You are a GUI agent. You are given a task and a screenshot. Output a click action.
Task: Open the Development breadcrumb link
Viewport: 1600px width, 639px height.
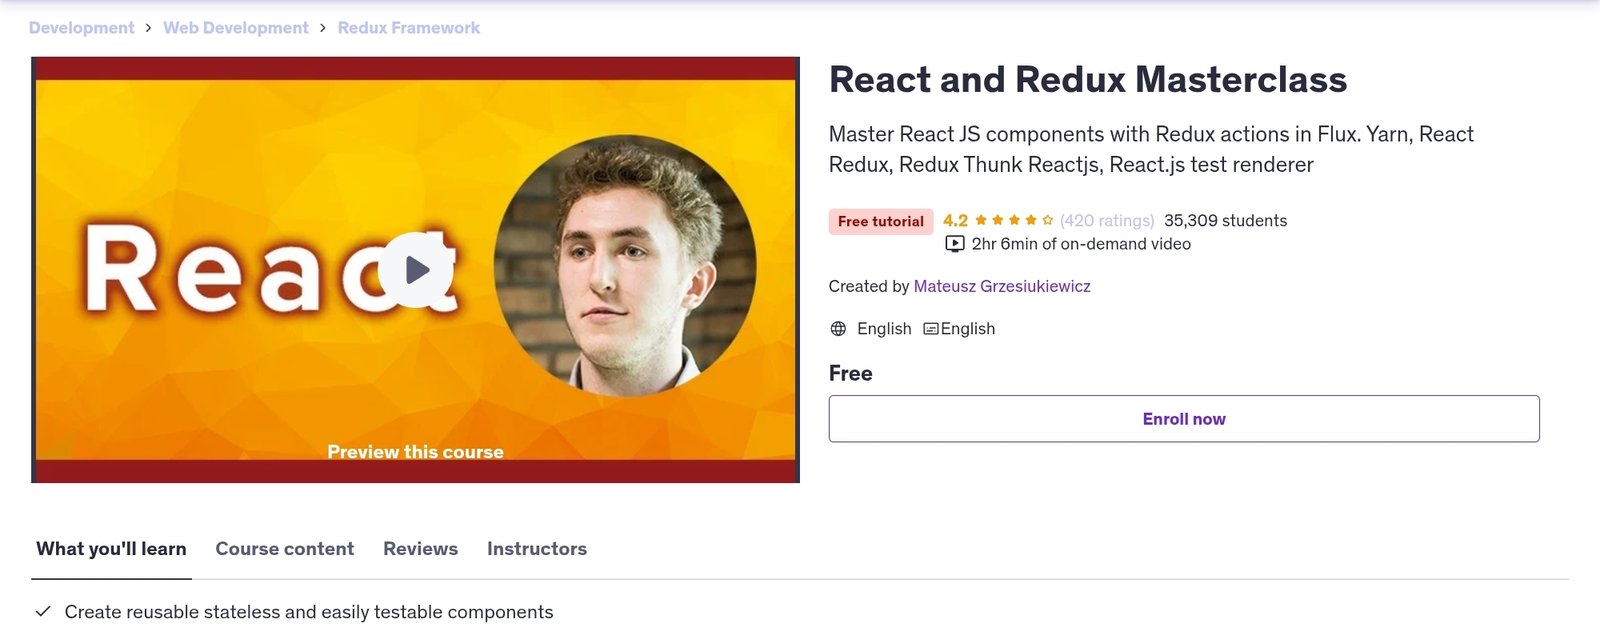(81, 28)
